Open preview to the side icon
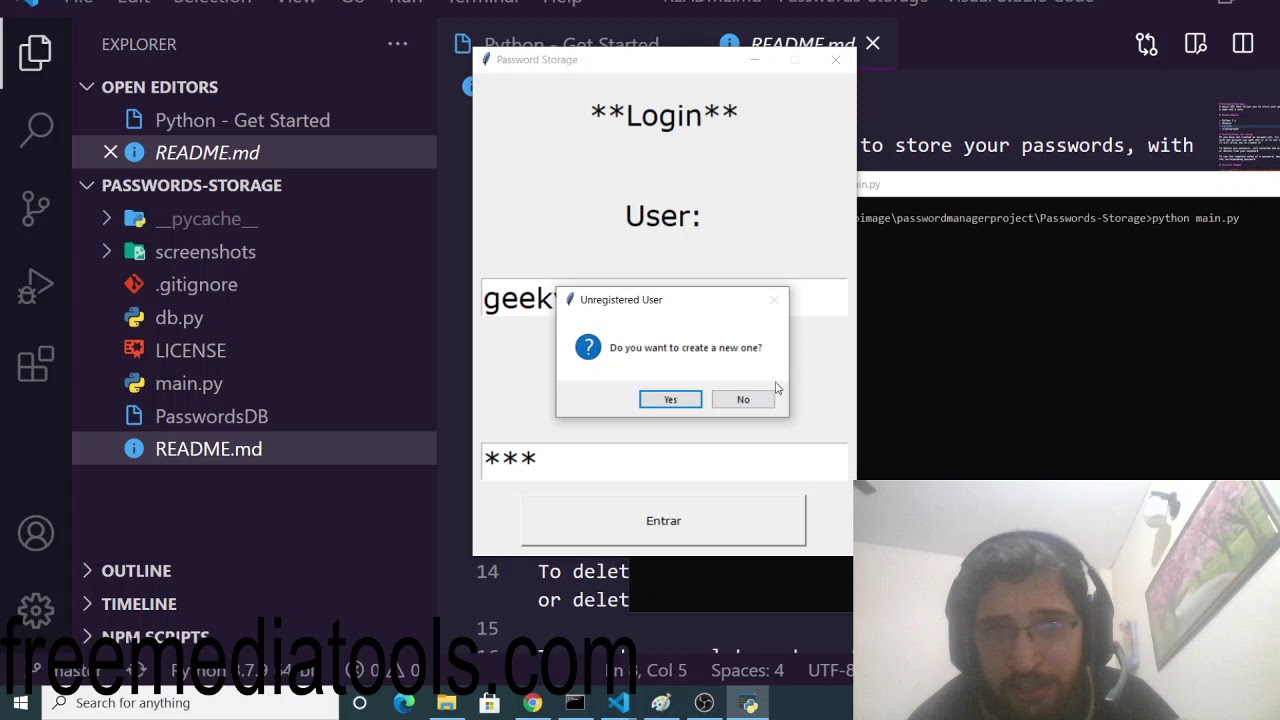This screenshot has width=1280, height=720. (1195, 44)
